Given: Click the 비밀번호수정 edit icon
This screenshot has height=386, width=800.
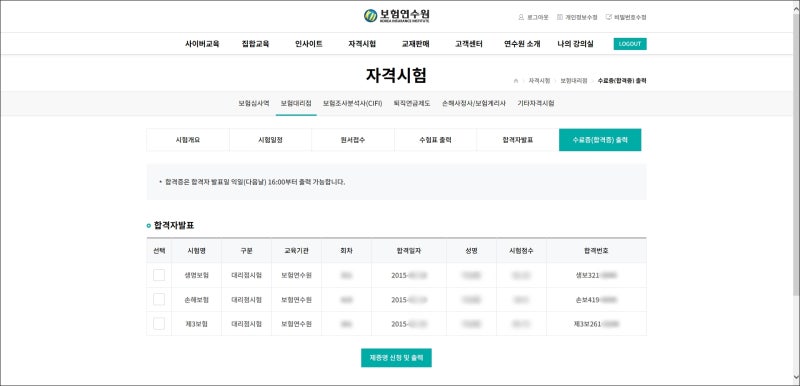Looking at the screenshot, I should (x=608, y=17).
